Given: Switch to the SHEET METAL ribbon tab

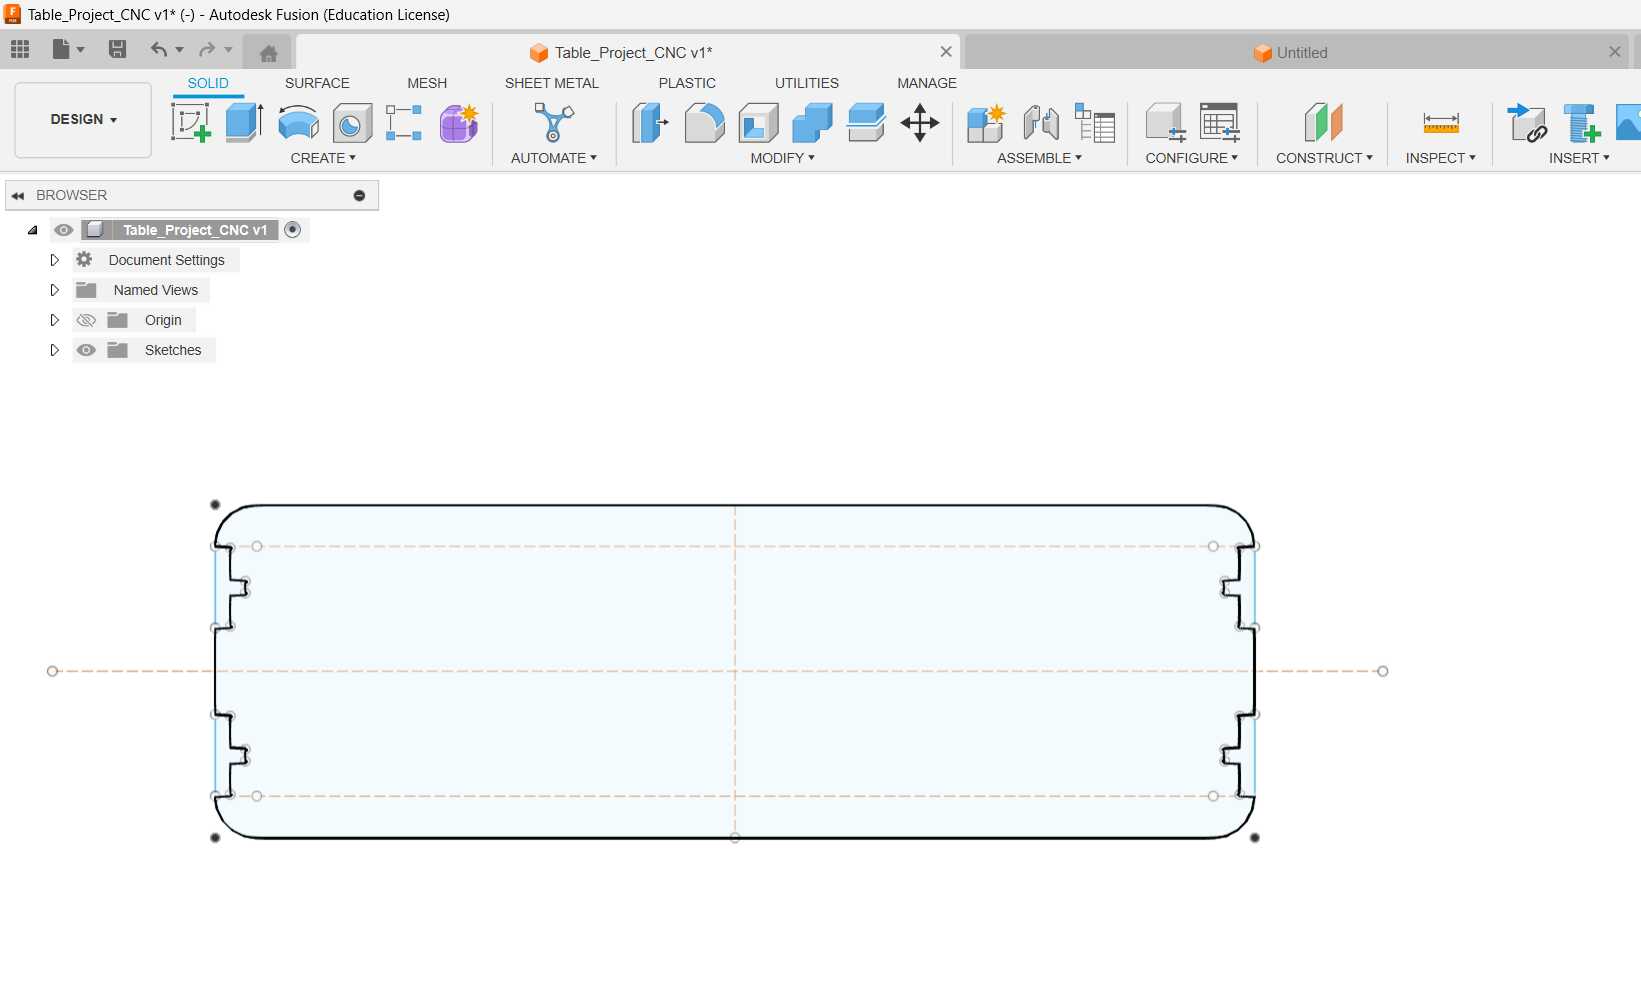Looking at the screenshot, I should pyautogui.click(x=552, y=83).
